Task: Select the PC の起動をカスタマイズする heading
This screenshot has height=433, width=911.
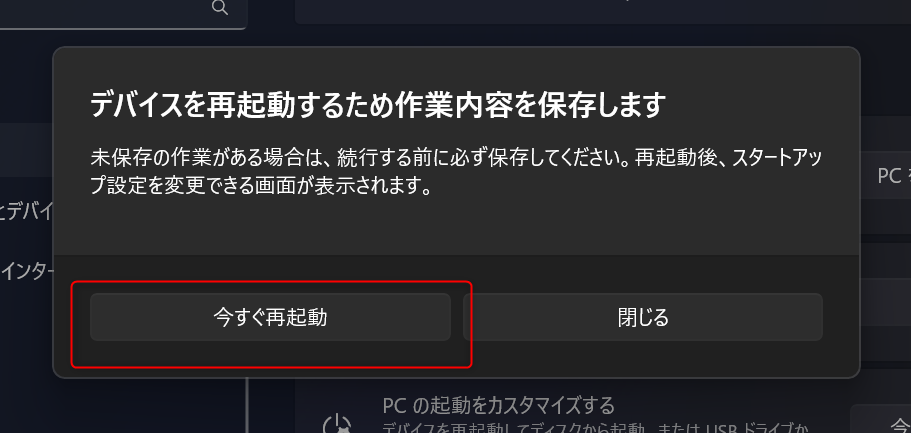Action: pyautogui.click(x=498, y=405)
